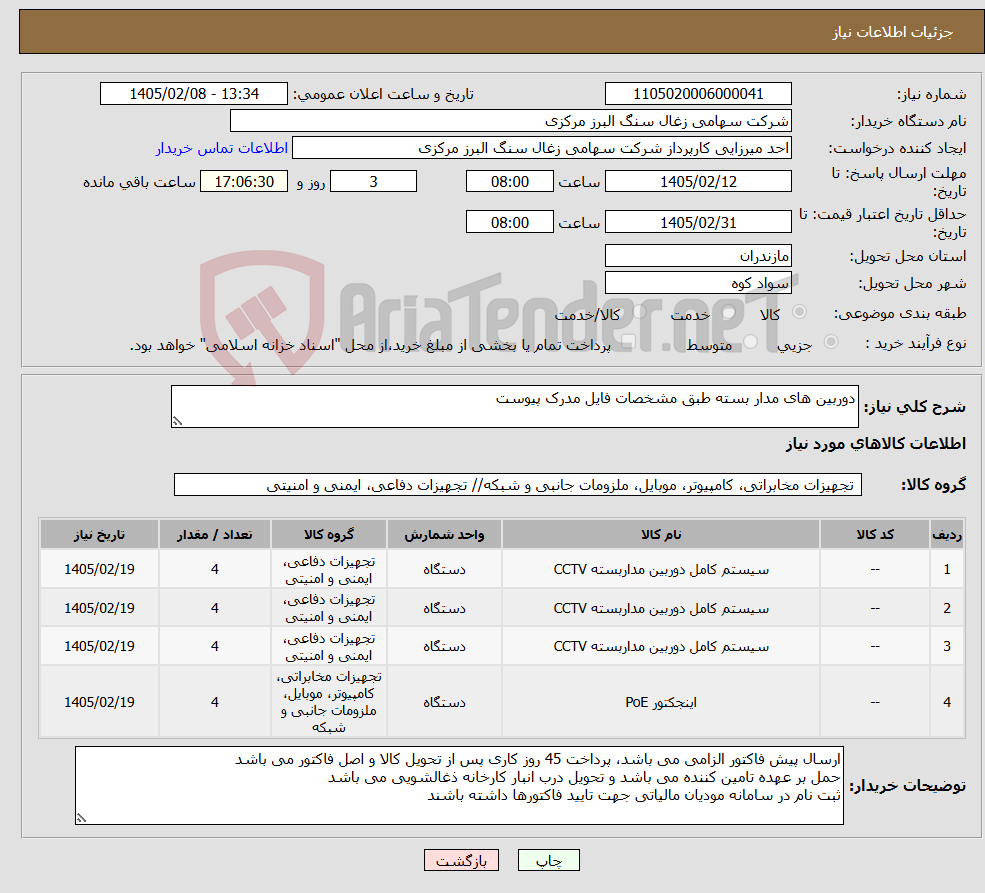Click the تعداد / مقدار column header
Screen dimensions: 985x893
coord(214,534)
